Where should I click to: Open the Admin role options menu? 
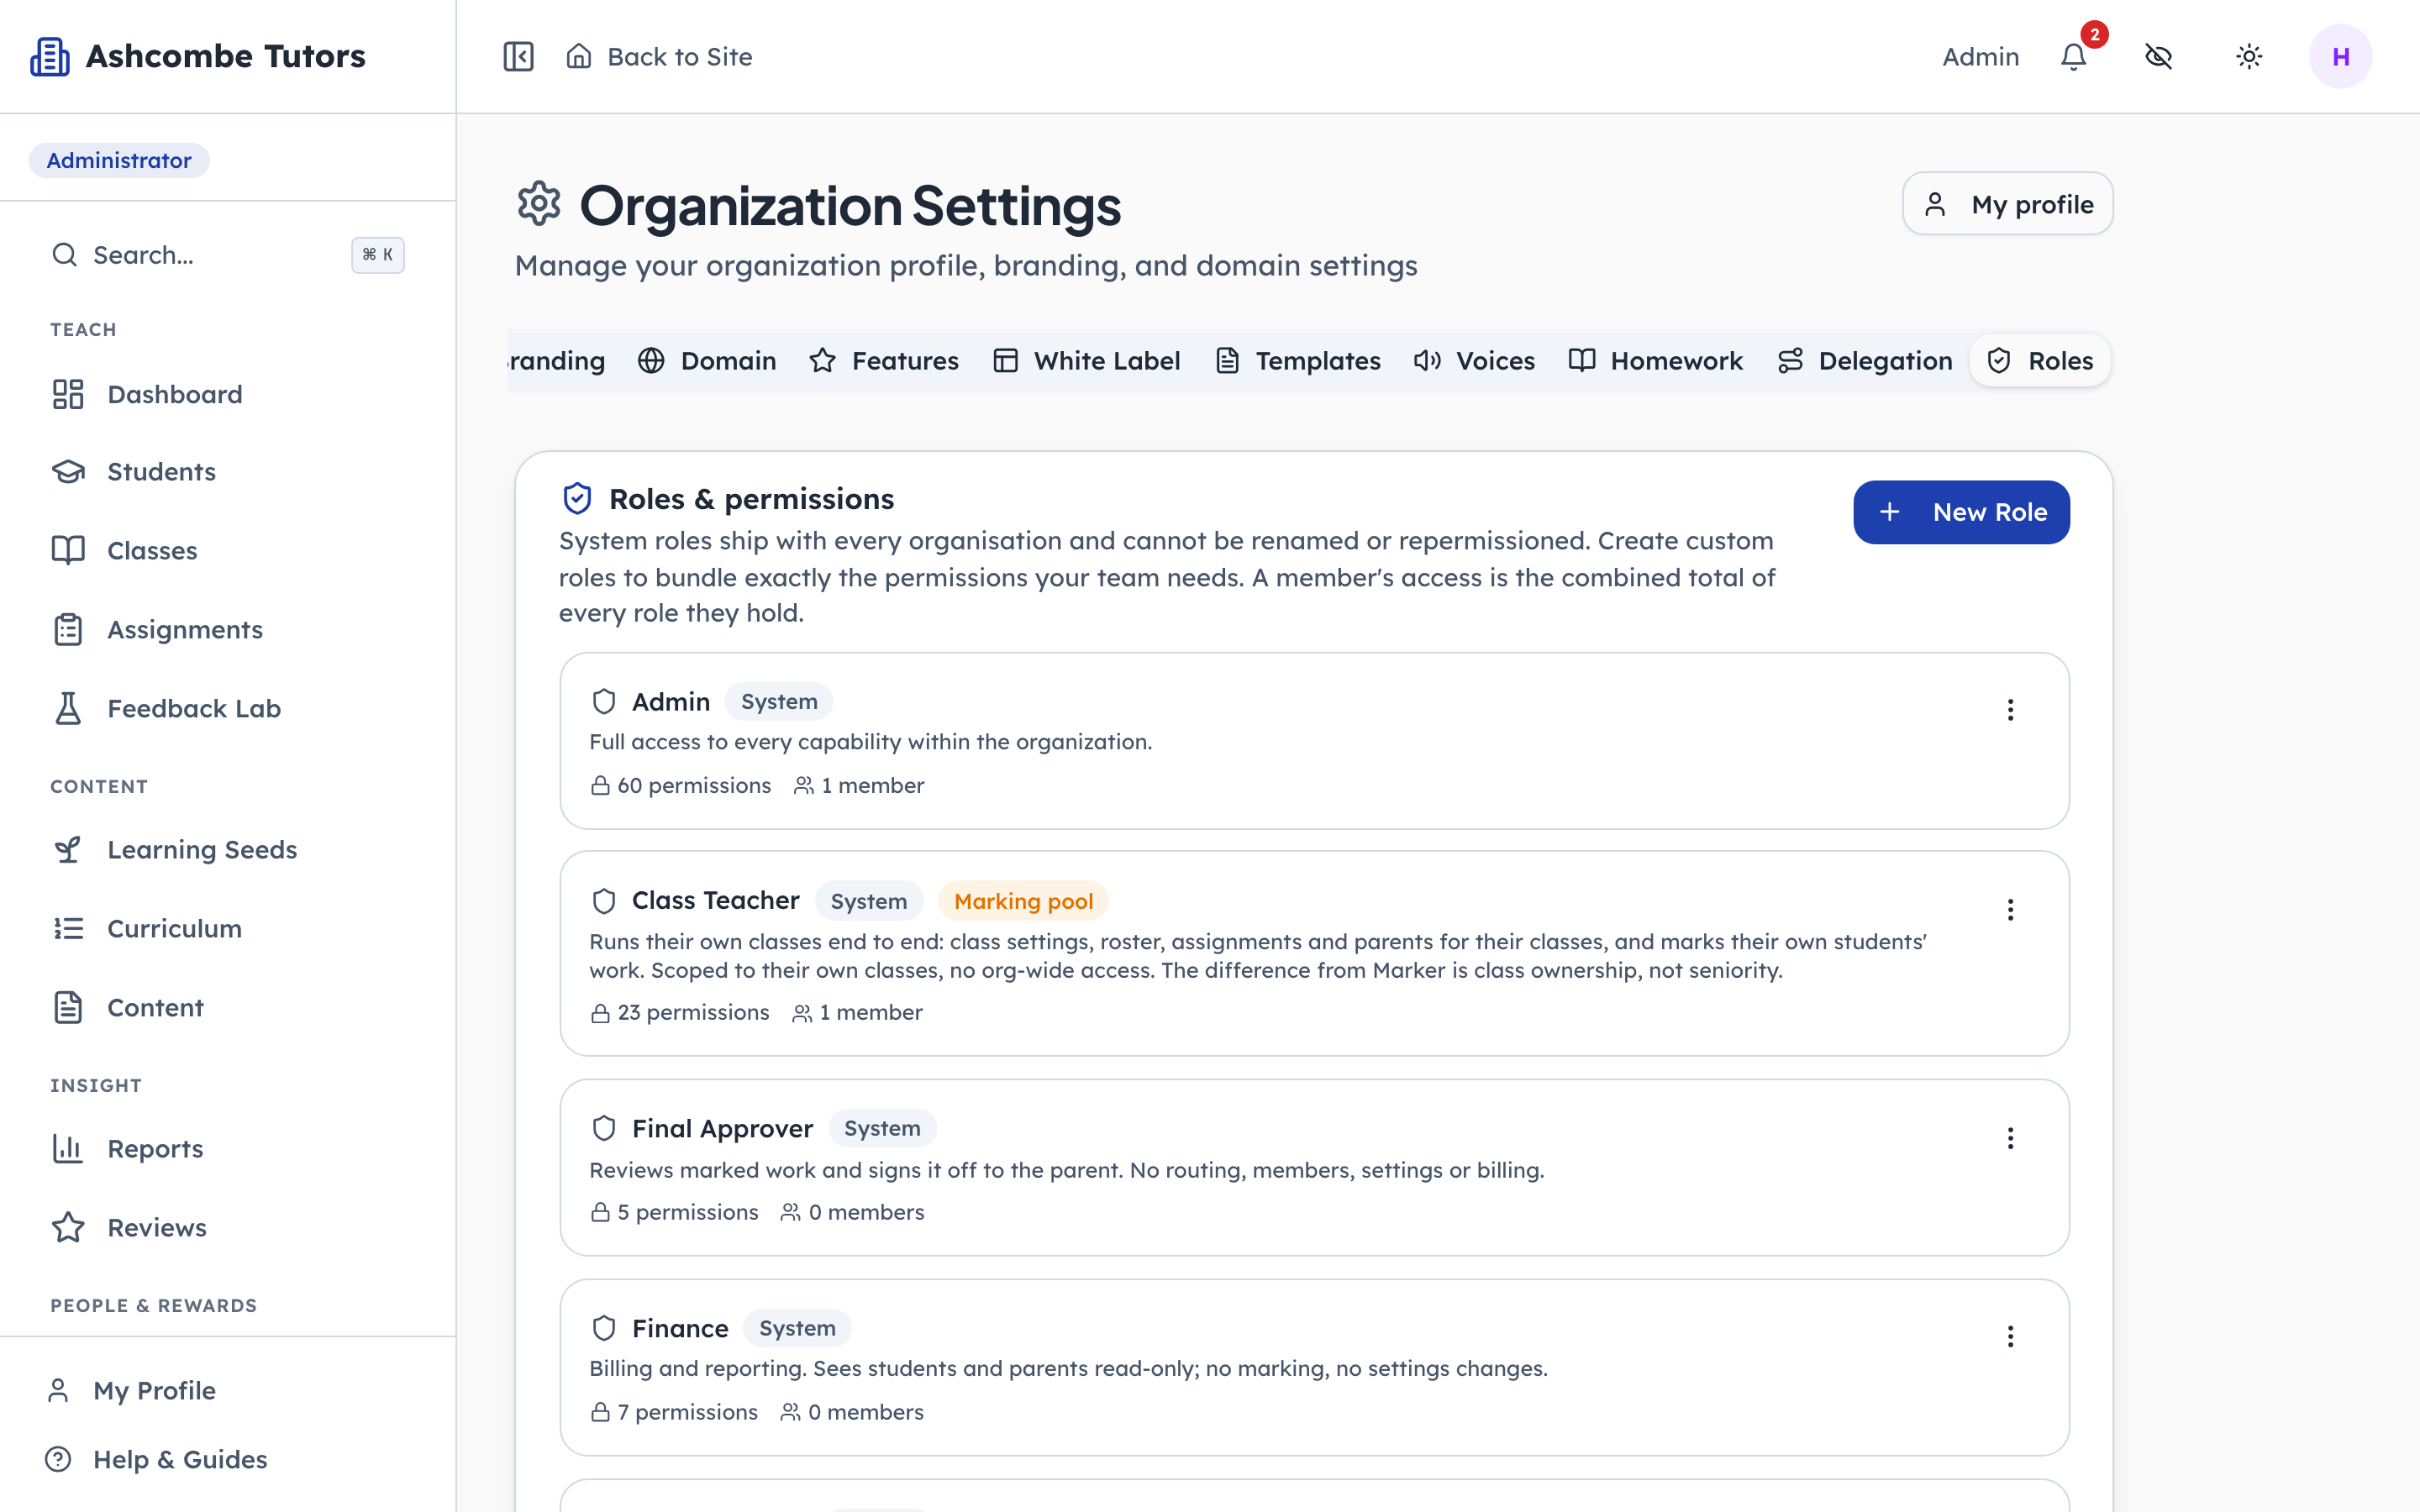pyautogui.click(x=2010, y=710)
